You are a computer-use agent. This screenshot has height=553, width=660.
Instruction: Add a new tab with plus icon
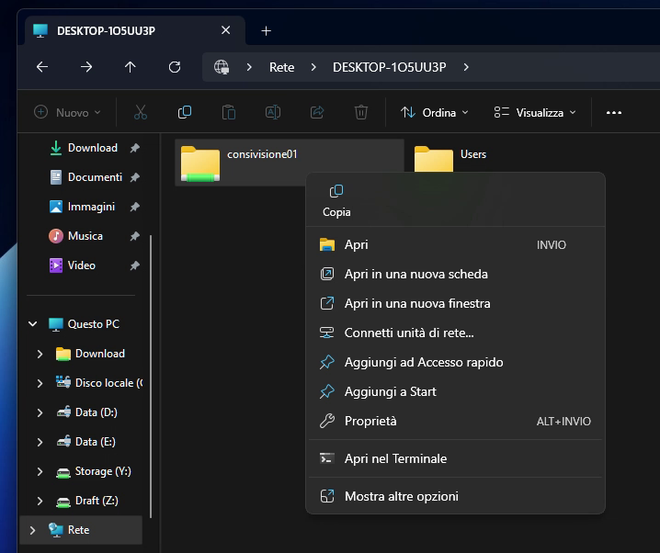click(x=266, y=31)
